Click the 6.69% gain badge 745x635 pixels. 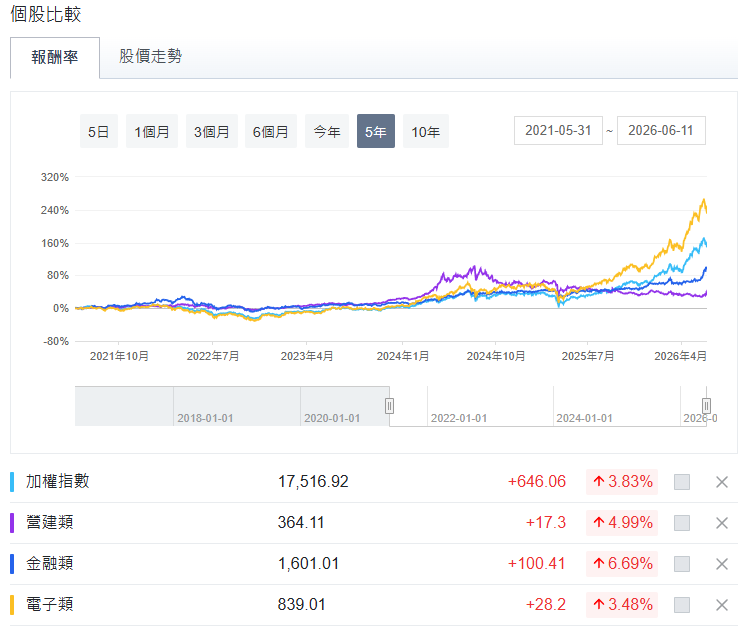[622, 563]
